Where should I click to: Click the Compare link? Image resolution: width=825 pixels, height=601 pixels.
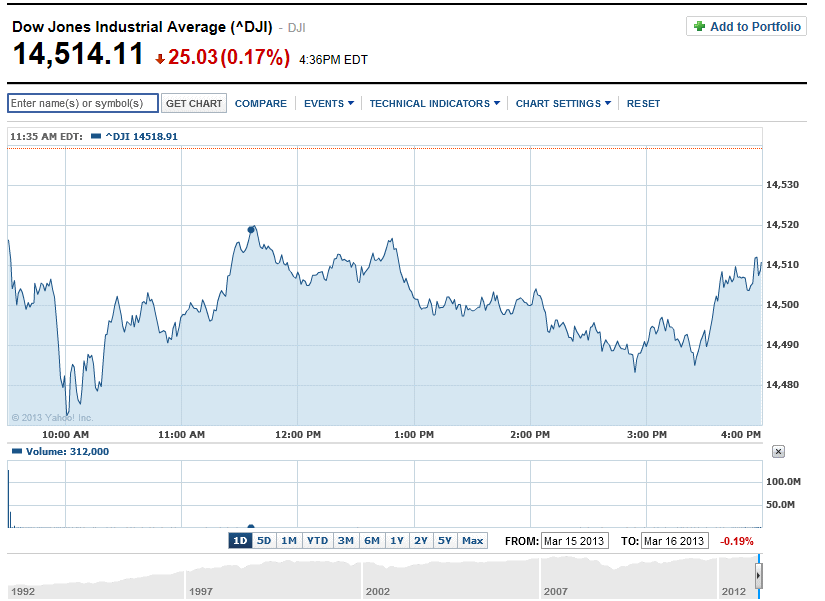(260, 104)
